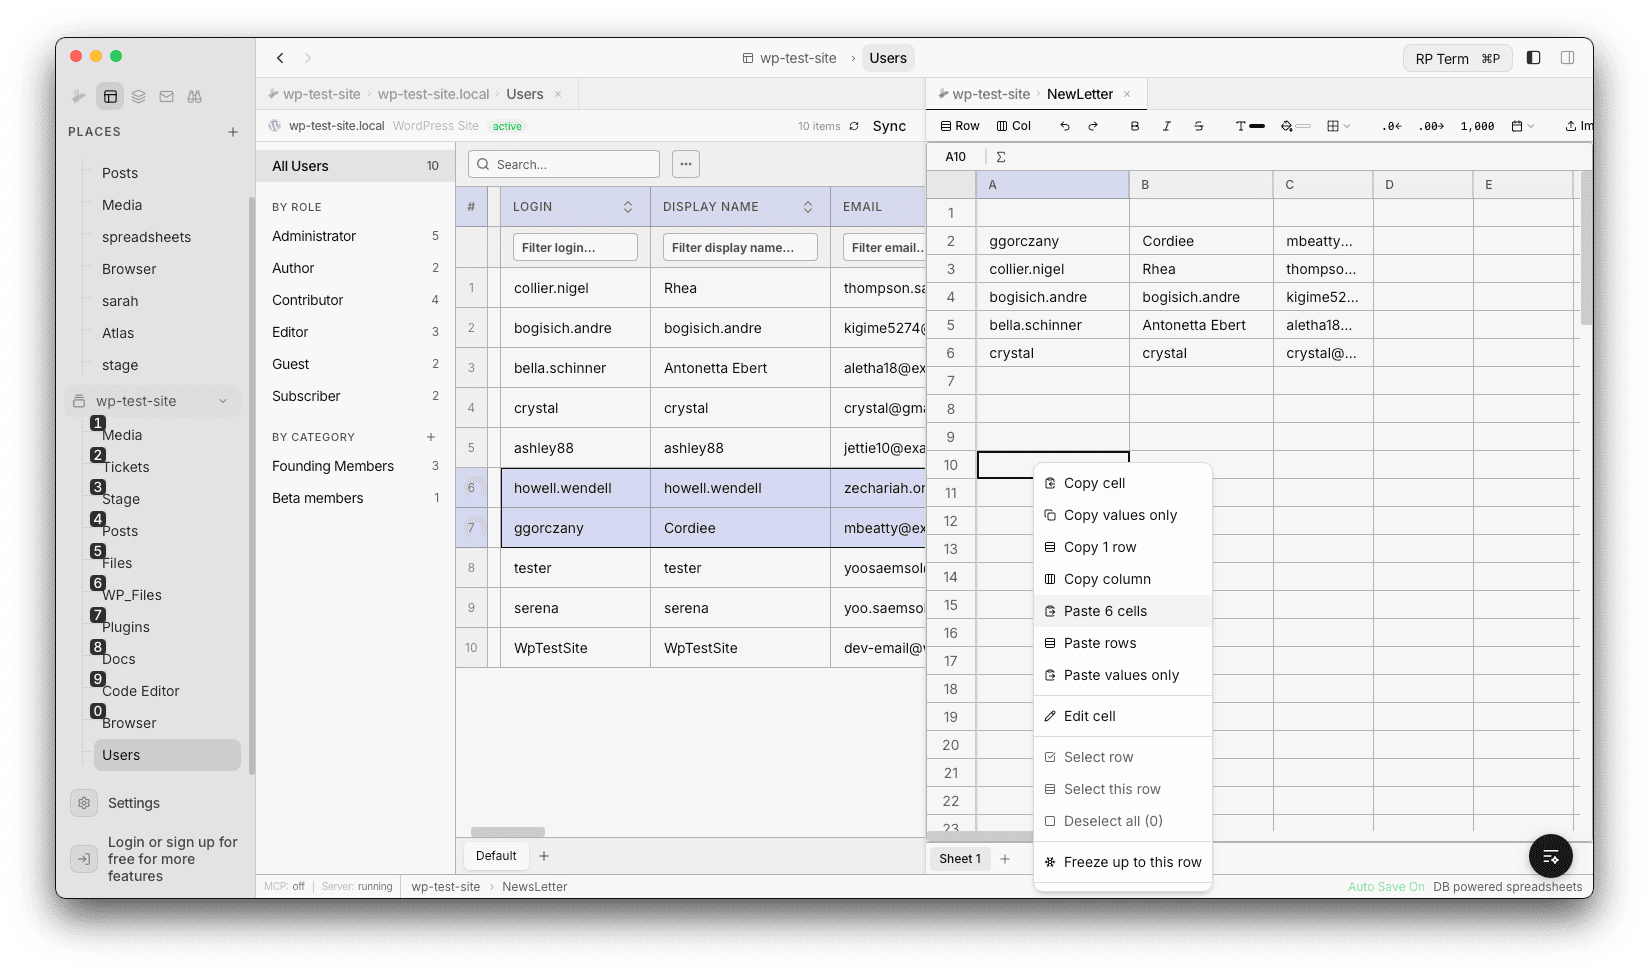
Task: Refresh the Users list with the sync arrows
Action: point(853,126)
